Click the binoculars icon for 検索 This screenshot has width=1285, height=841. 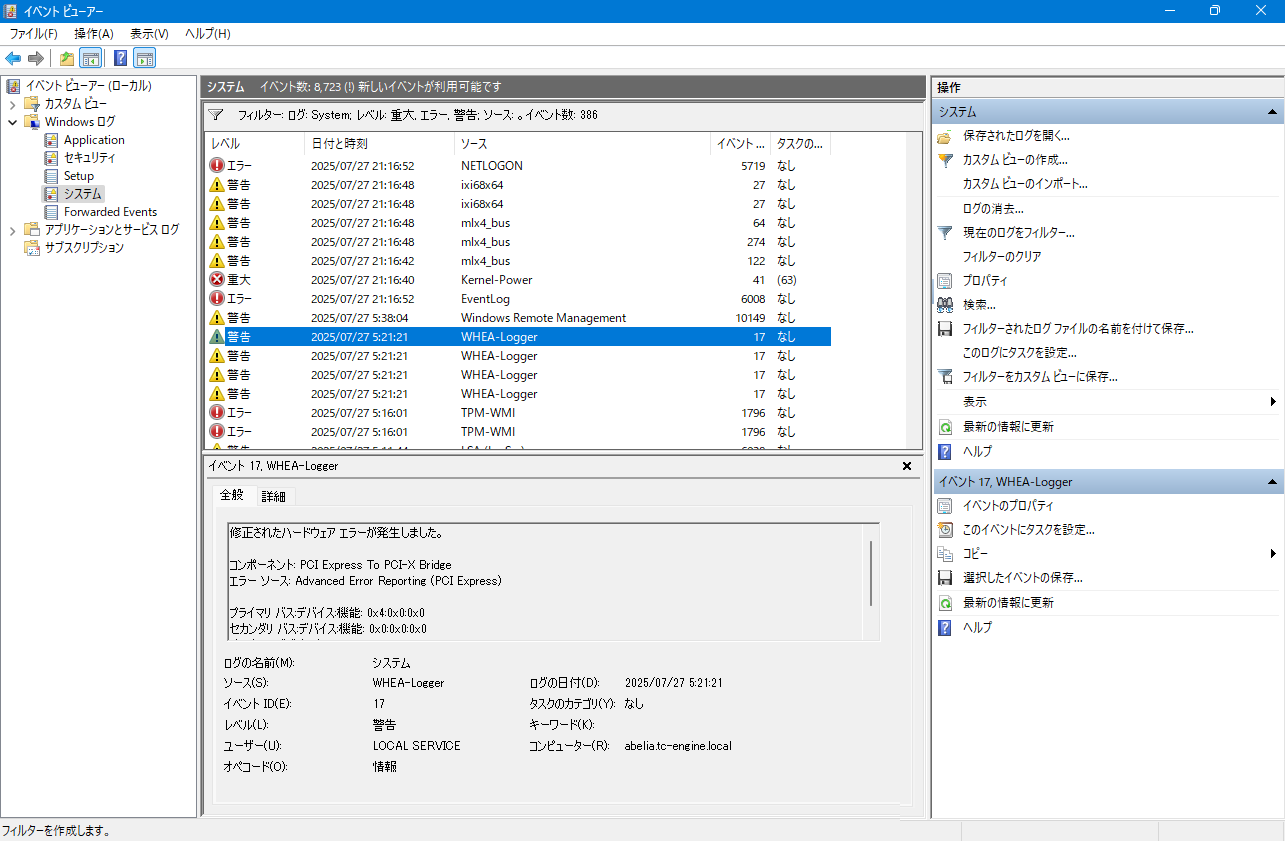tap(945, 305)
